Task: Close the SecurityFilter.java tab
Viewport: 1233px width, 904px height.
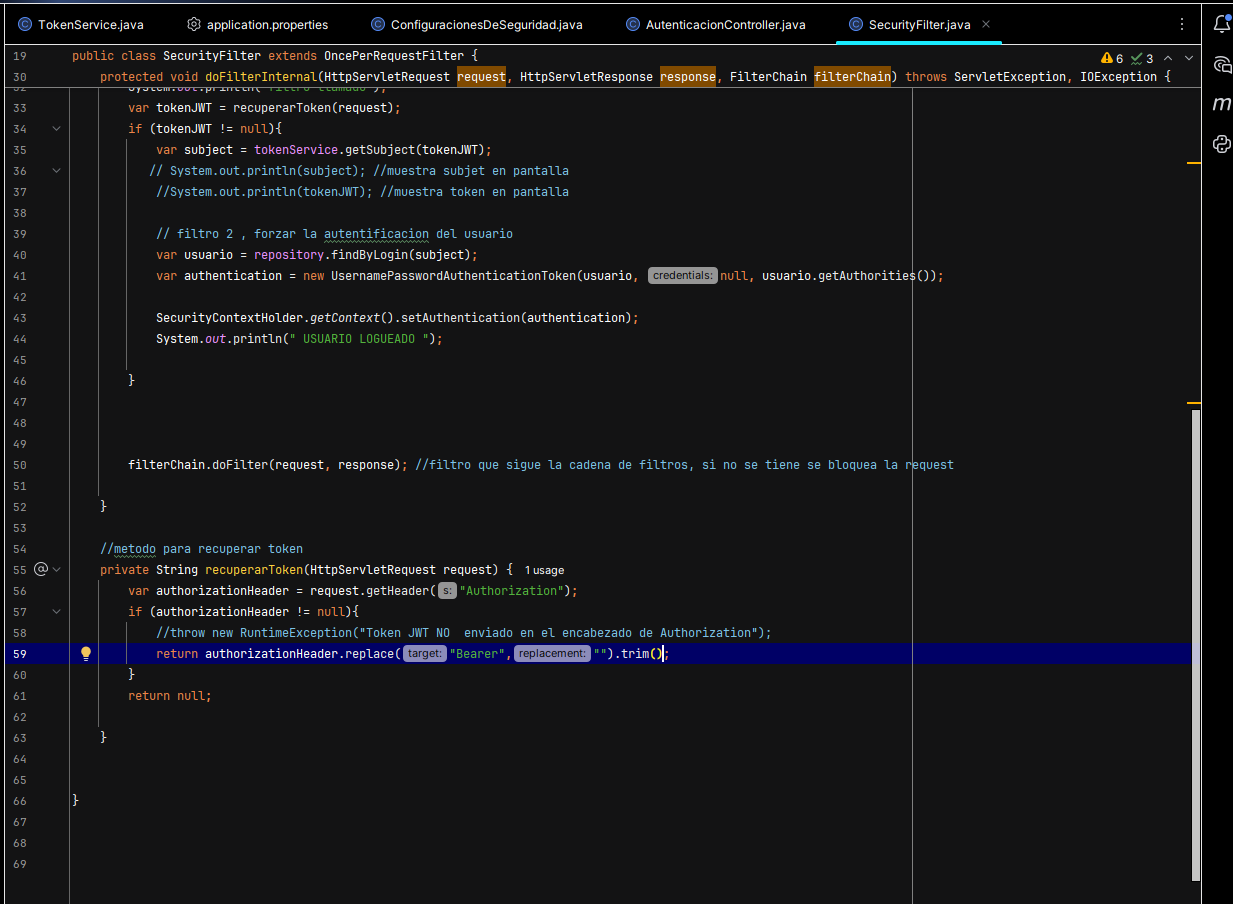Action: [x=986, y=24]
